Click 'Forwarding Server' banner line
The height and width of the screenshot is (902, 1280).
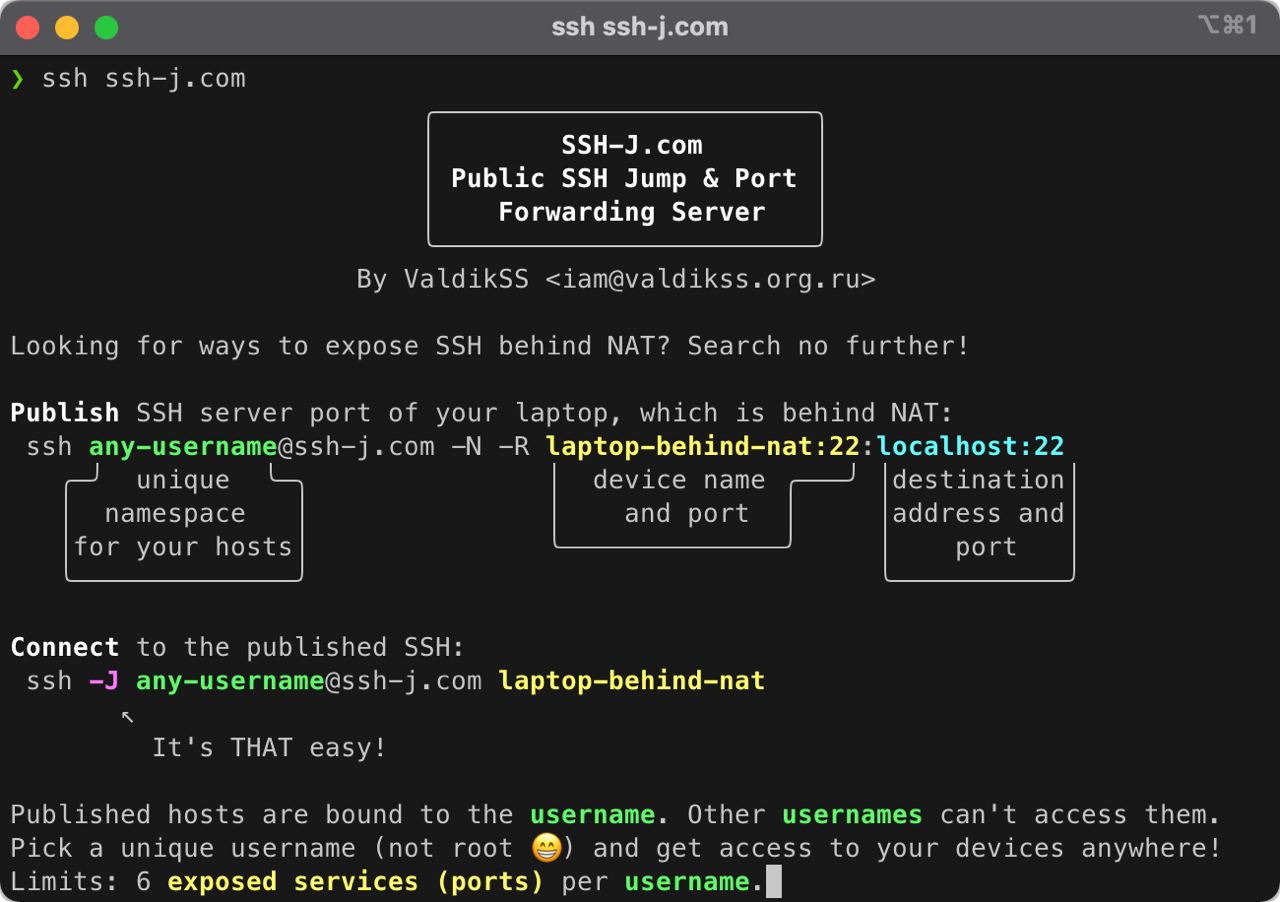click(x=632, y=212)
